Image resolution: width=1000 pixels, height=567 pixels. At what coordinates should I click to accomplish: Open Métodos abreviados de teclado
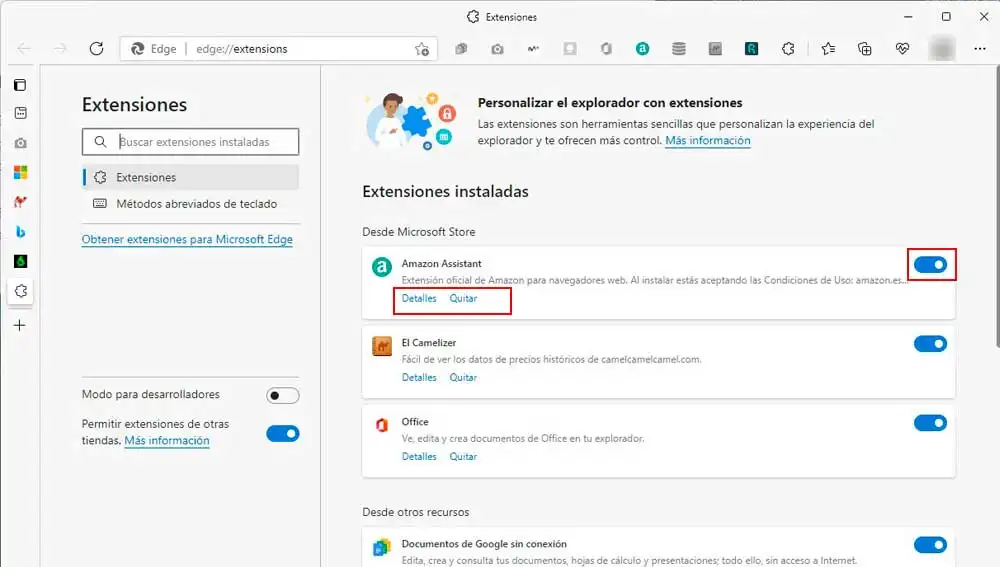[x=191, y=203]
